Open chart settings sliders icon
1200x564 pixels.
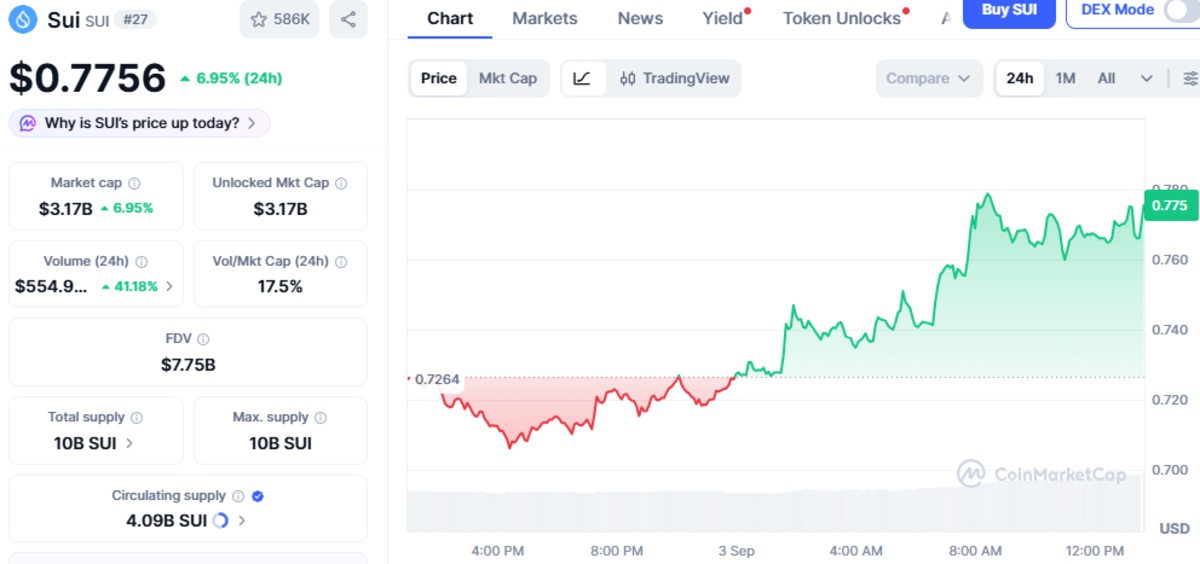tap(1189, 78)
